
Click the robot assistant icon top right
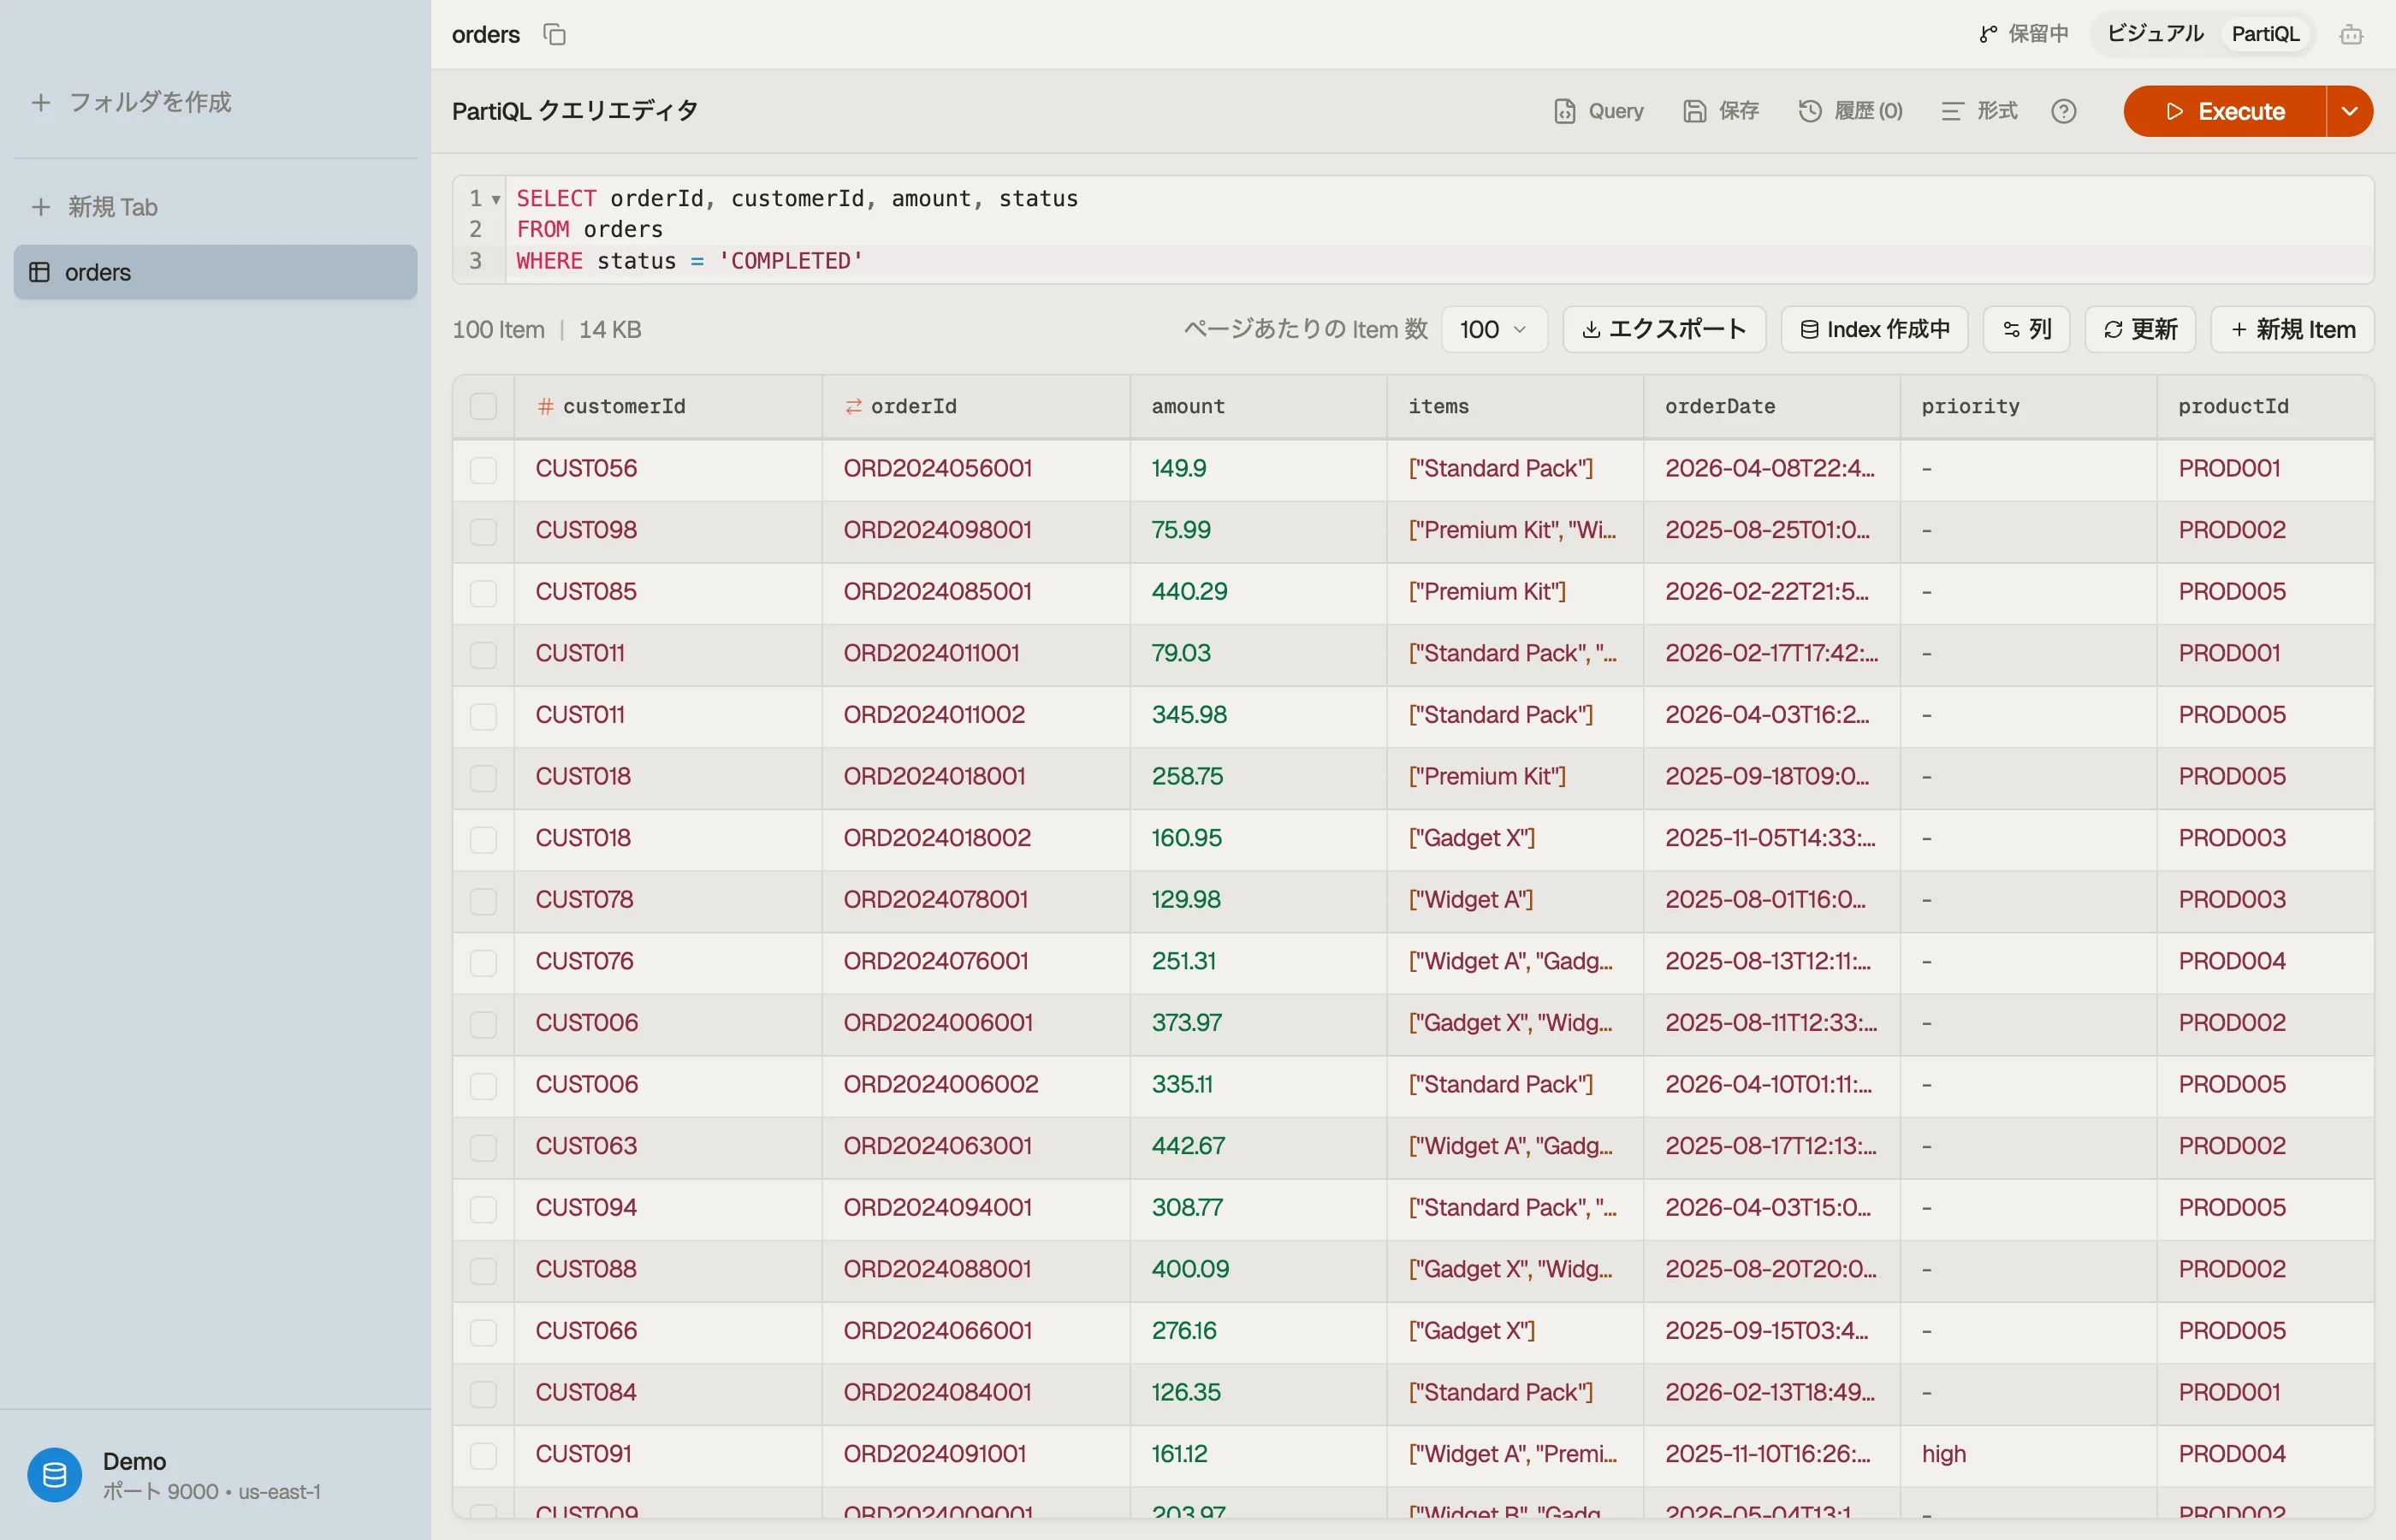pos(2351,35)
